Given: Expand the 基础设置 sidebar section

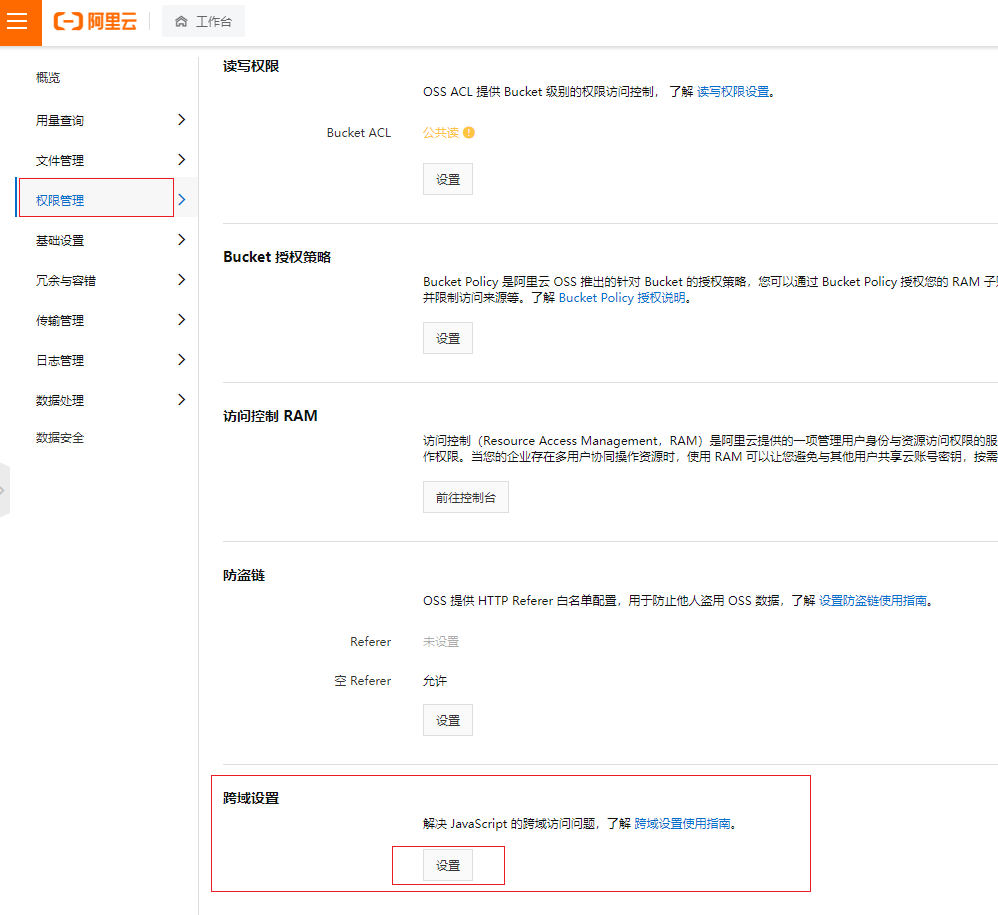Looking at the screenshot, I should pos(182,239).
